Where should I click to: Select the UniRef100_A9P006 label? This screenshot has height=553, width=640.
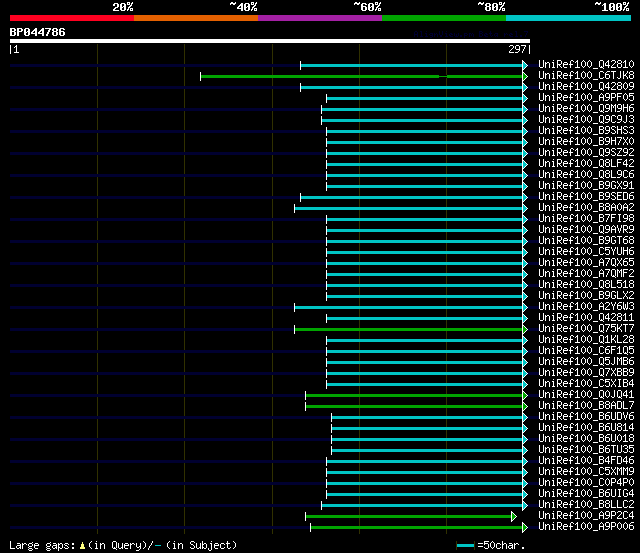[x=586, y=527]
